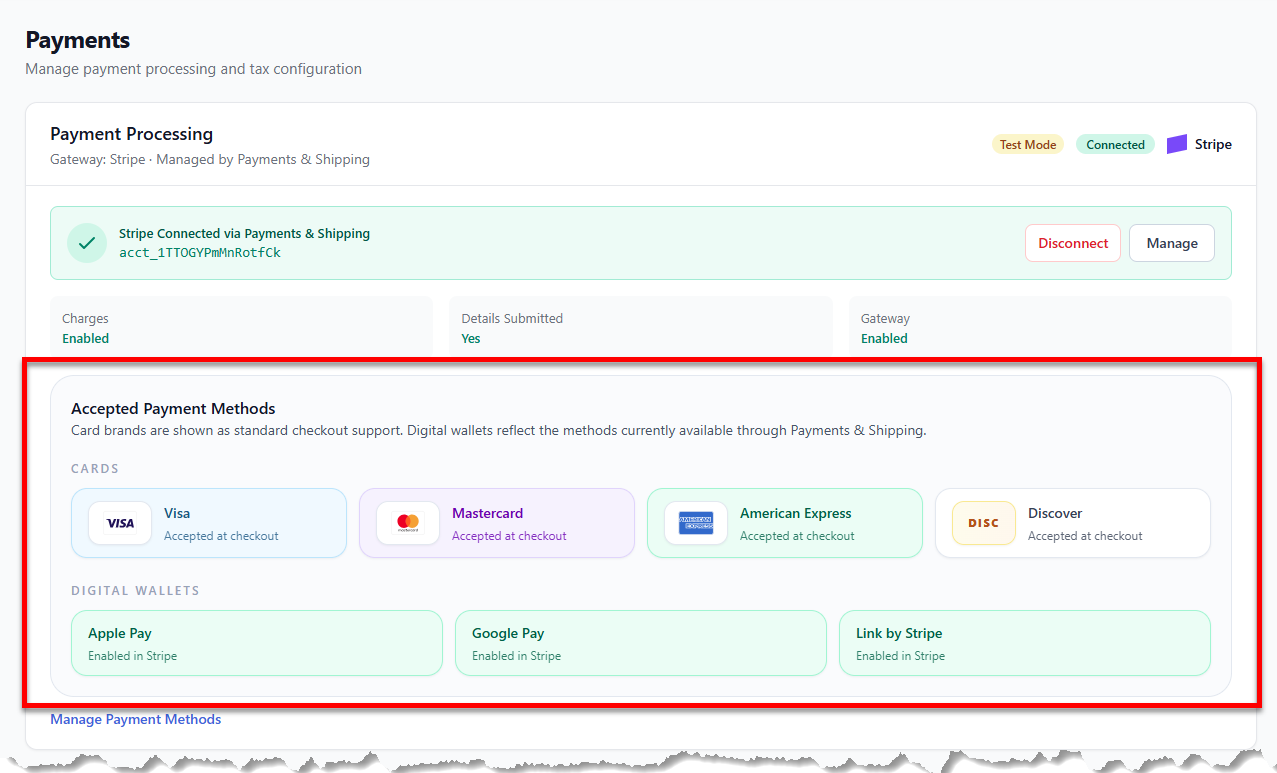Click the Mastercard name text
1277x773 pixels.
(x=487, y=513)
